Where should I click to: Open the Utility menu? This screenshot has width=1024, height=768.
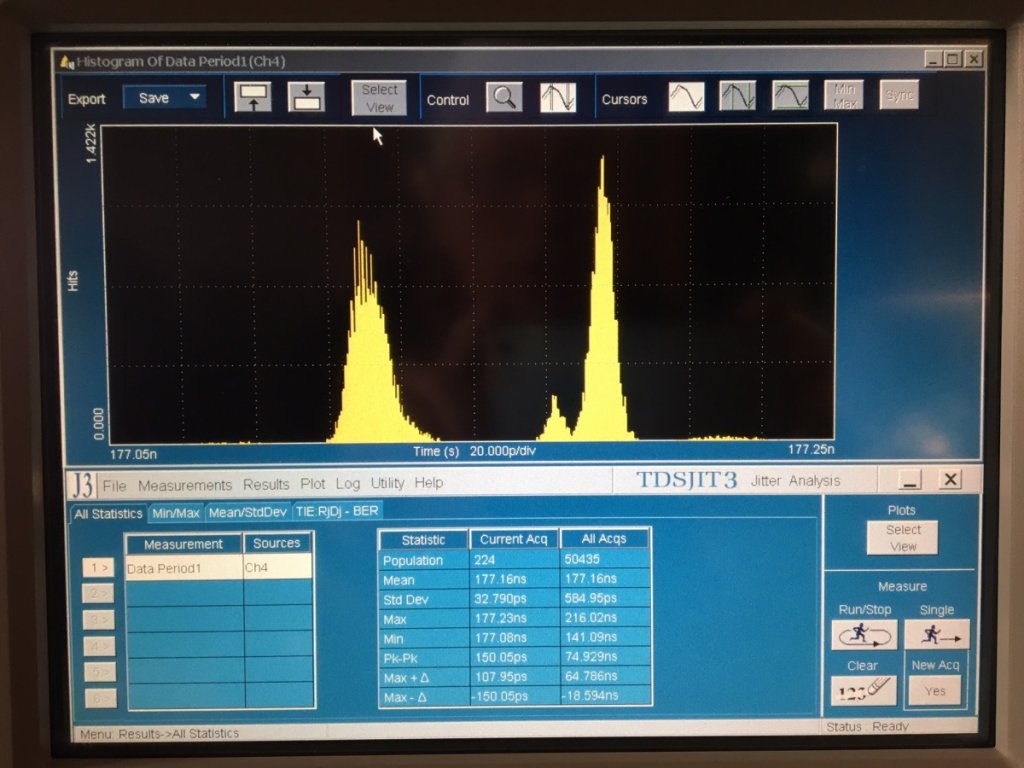[387, 484]
